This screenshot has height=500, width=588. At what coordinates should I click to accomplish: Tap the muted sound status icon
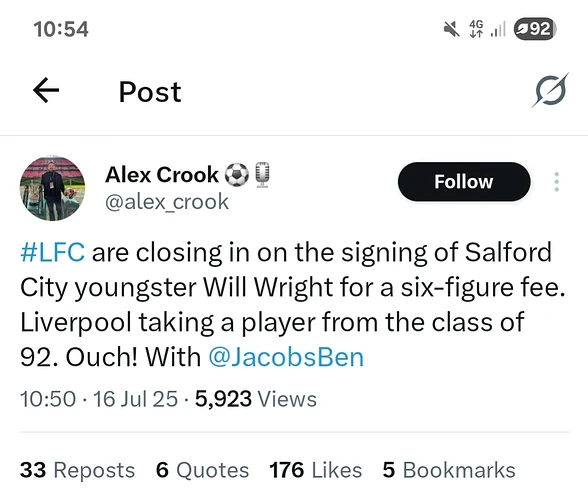coord(452,29)
